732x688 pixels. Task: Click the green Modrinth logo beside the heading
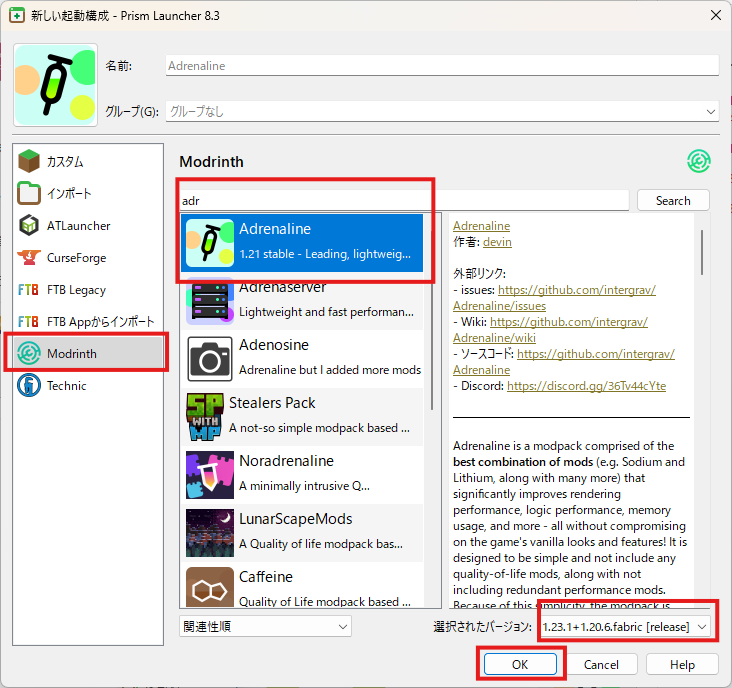(698, 161)
